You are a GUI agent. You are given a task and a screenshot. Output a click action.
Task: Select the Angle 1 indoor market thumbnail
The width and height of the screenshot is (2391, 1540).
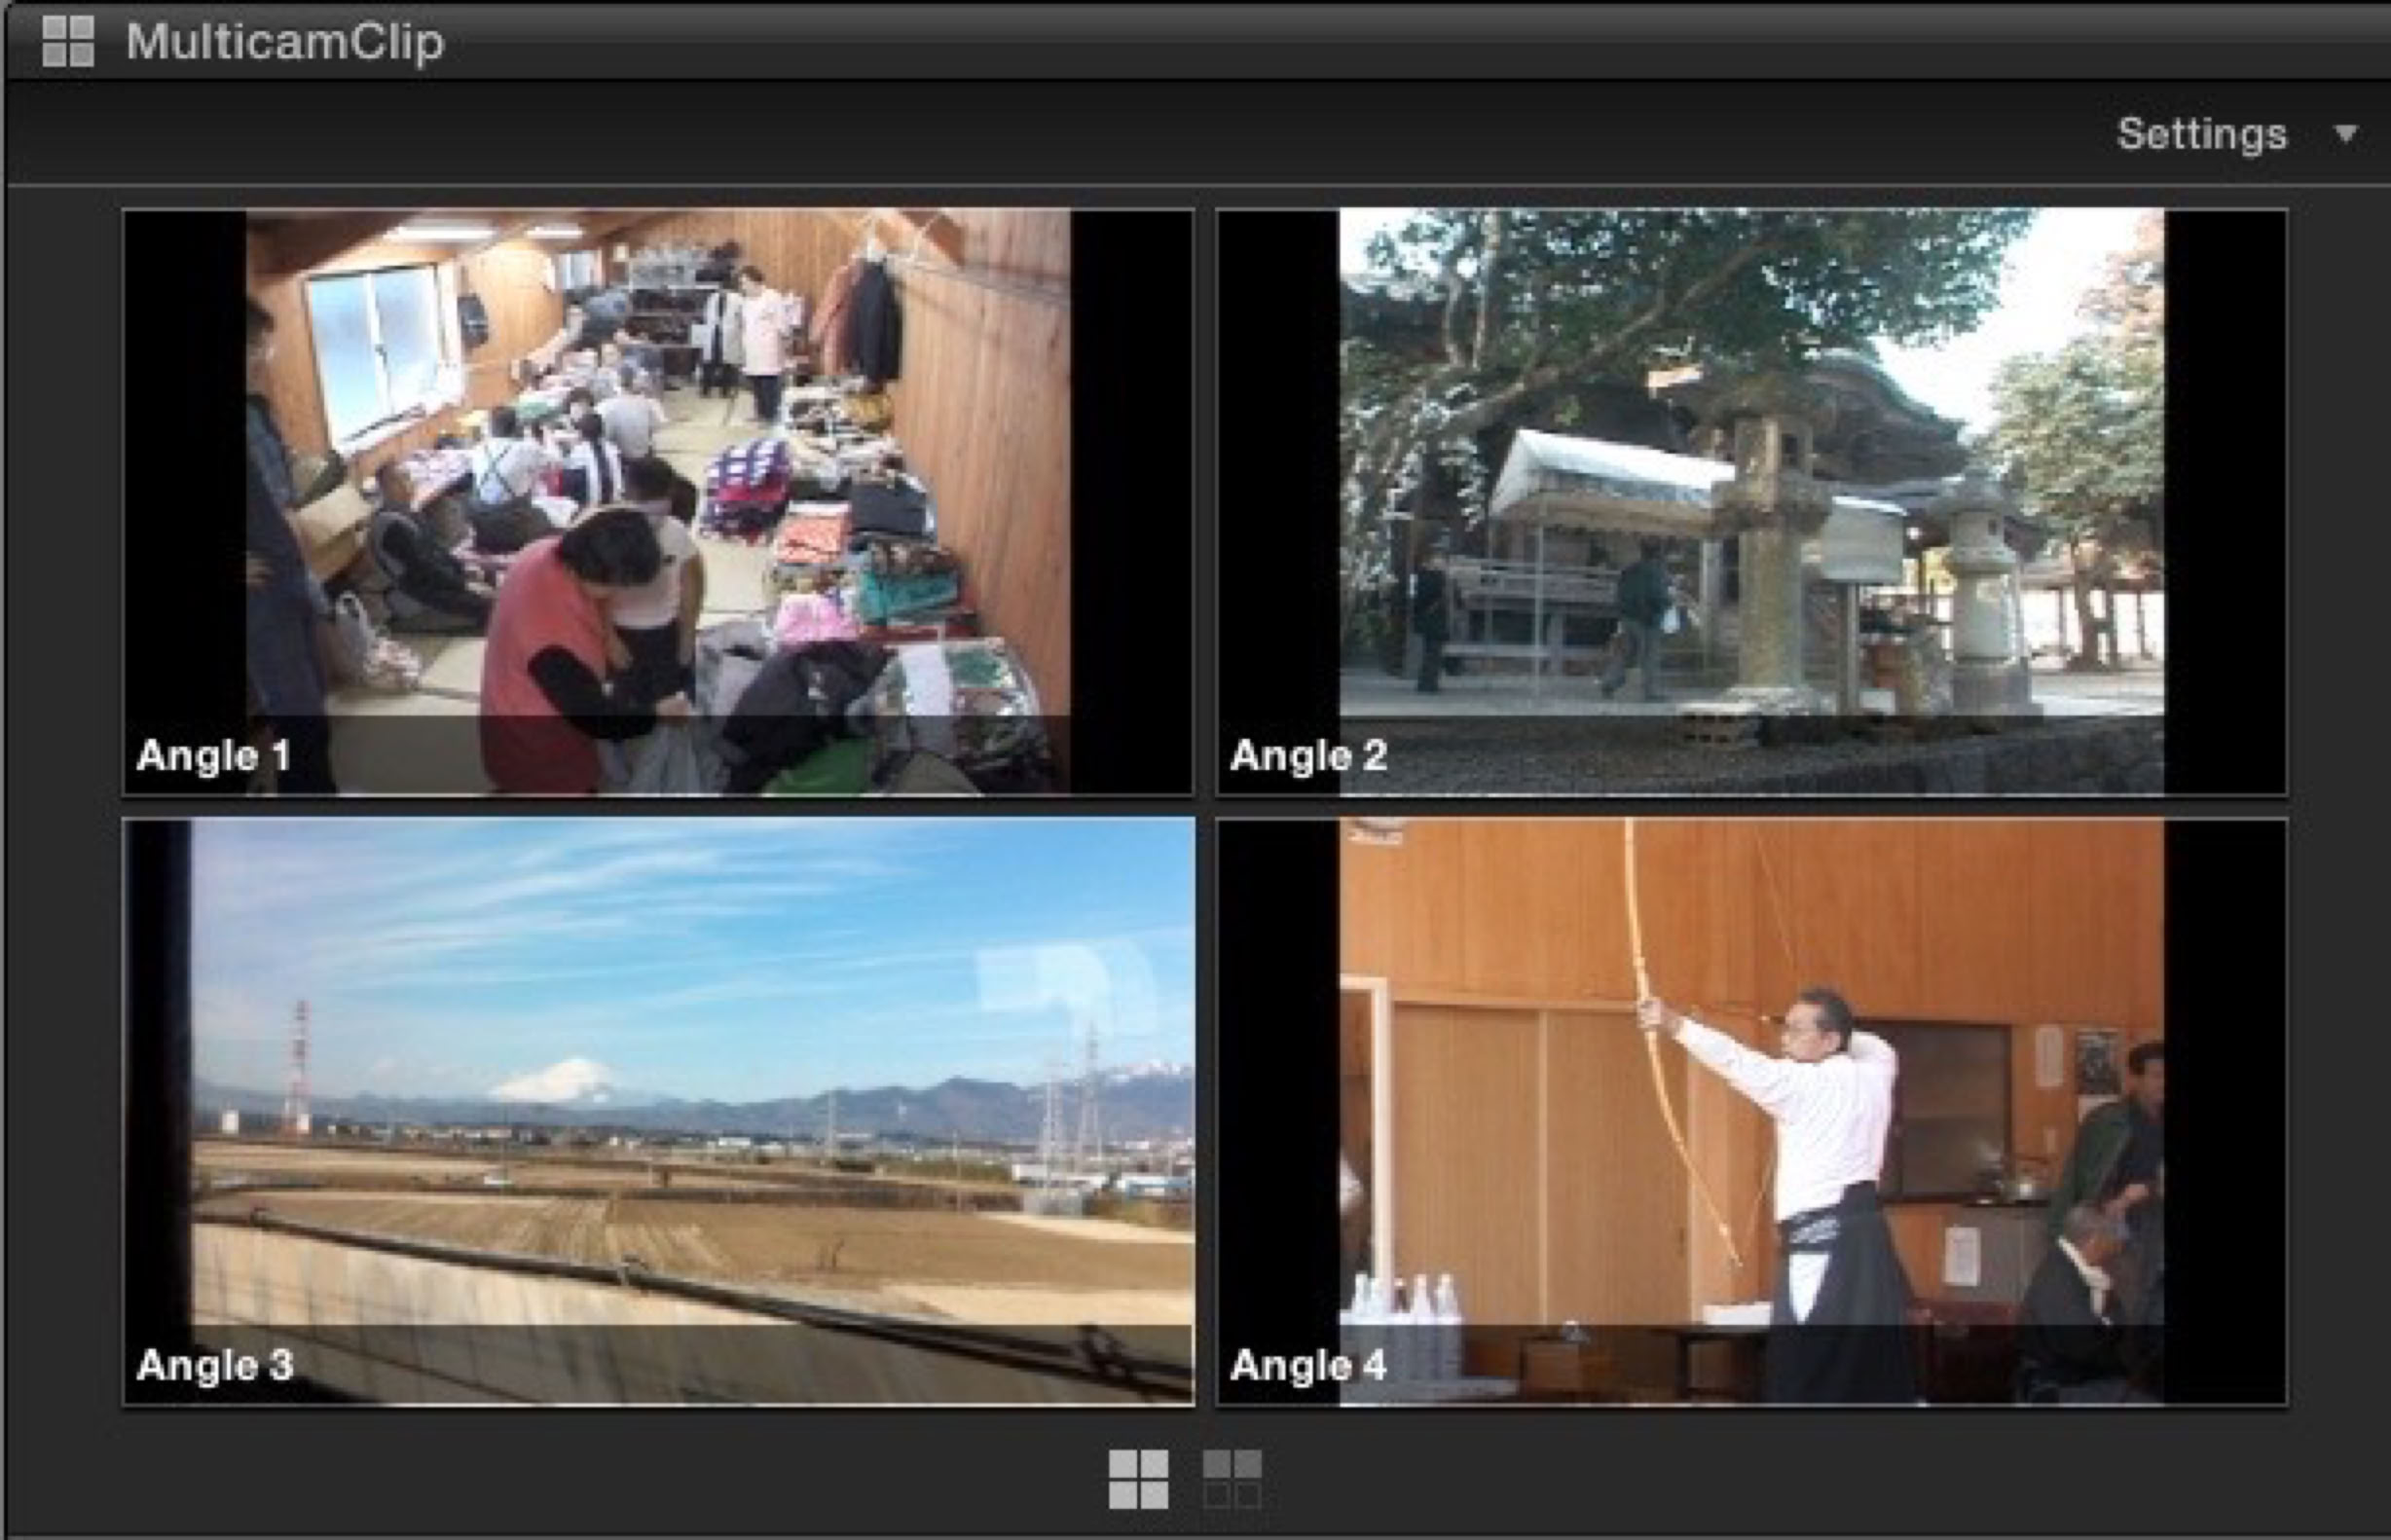pyautogui.click(x=658, y=470)
